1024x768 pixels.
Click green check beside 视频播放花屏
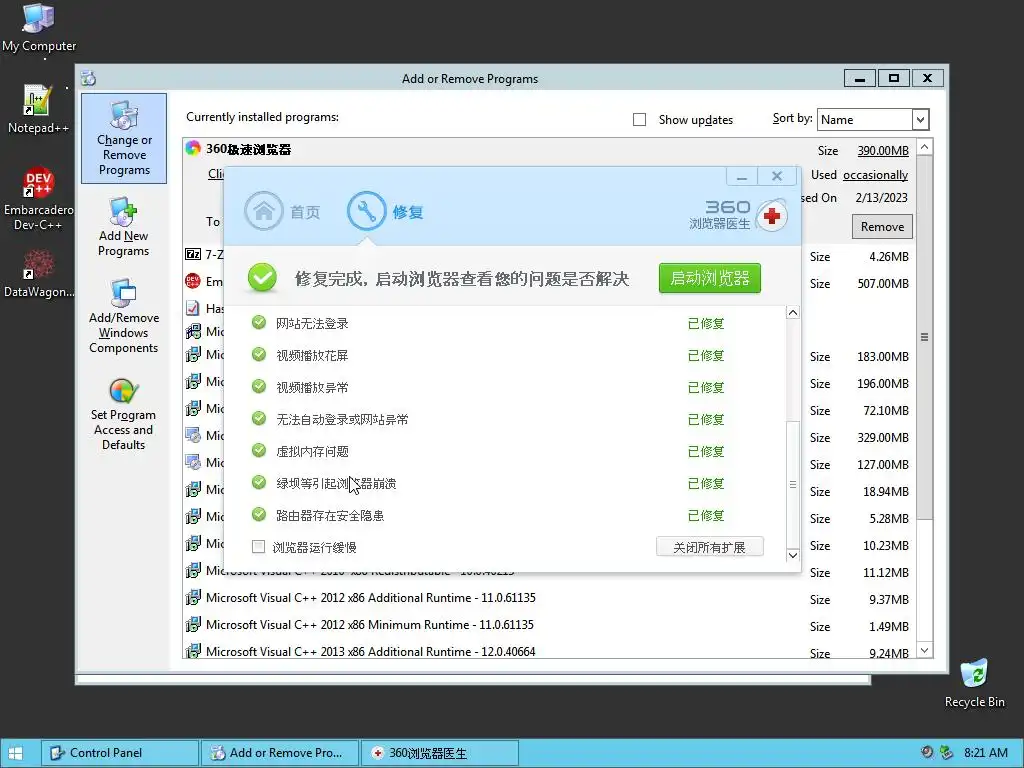pos(259,354)
